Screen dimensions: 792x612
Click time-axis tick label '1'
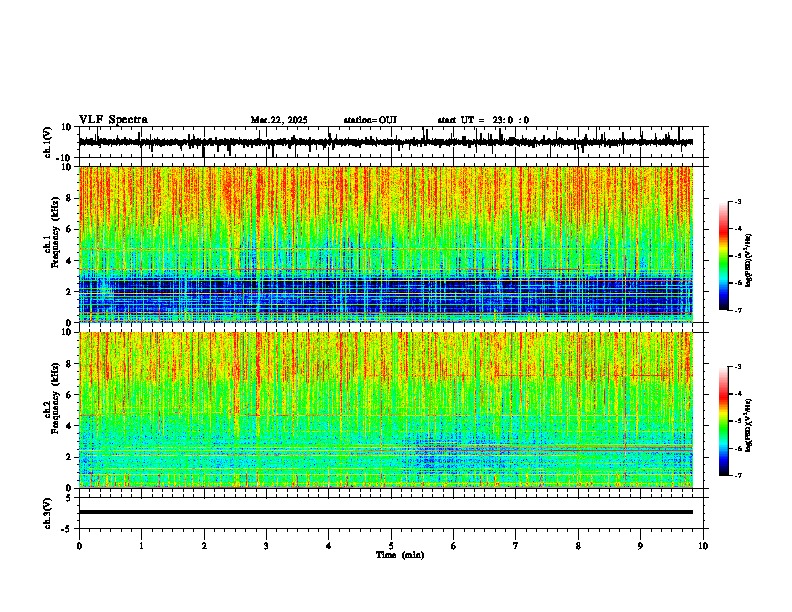click(x=141, y=546)
